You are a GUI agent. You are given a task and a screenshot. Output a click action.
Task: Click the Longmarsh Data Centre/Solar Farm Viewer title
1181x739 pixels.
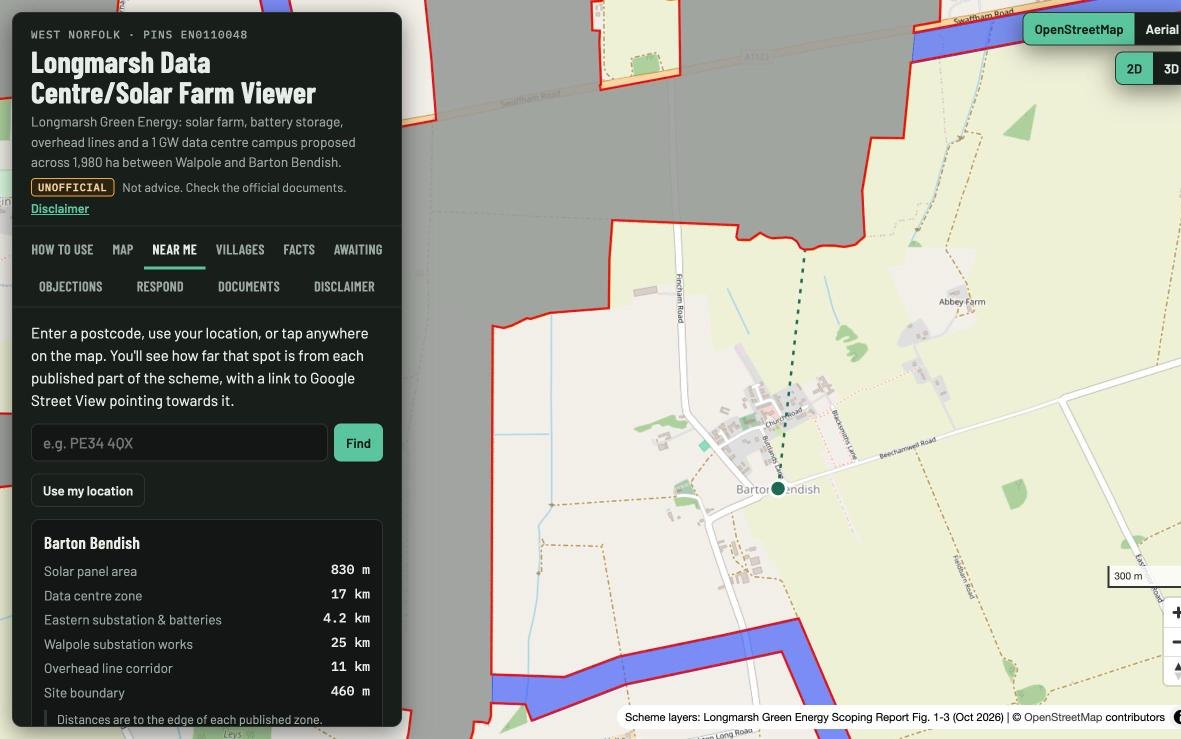click(x=173, y=78)
